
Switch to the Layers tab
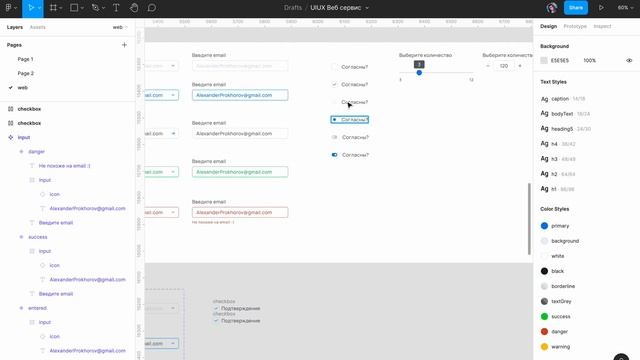coord(15,27)
